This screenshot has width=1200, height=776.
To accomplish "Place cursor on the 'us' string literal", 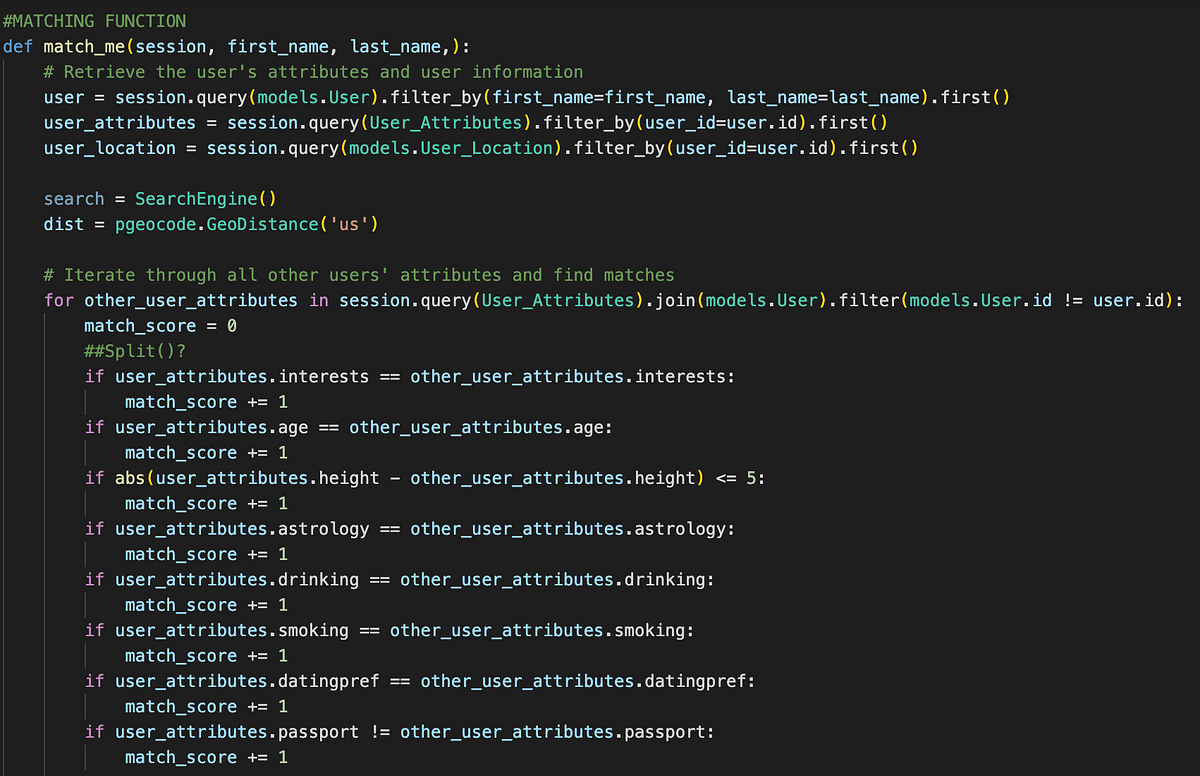I will point(354,223).
